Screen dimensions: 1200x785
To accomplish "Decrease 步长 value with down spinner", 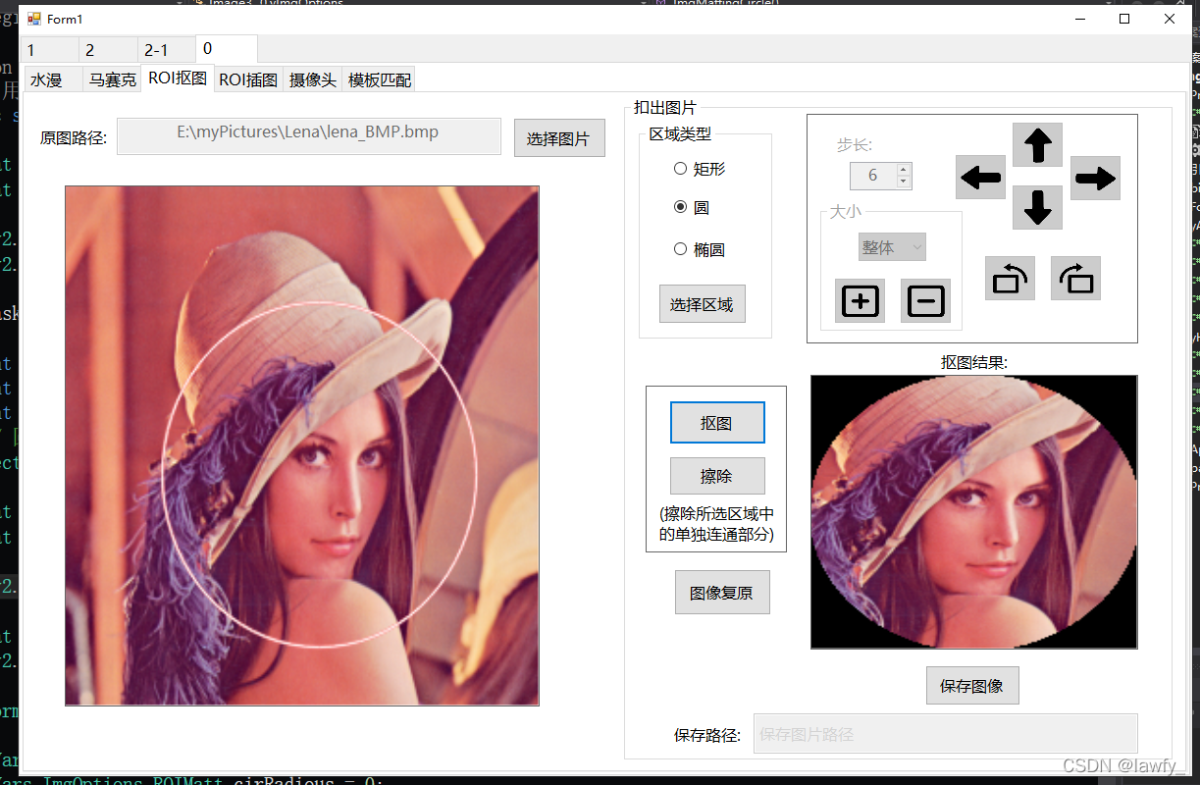I will tap(904, 182).
